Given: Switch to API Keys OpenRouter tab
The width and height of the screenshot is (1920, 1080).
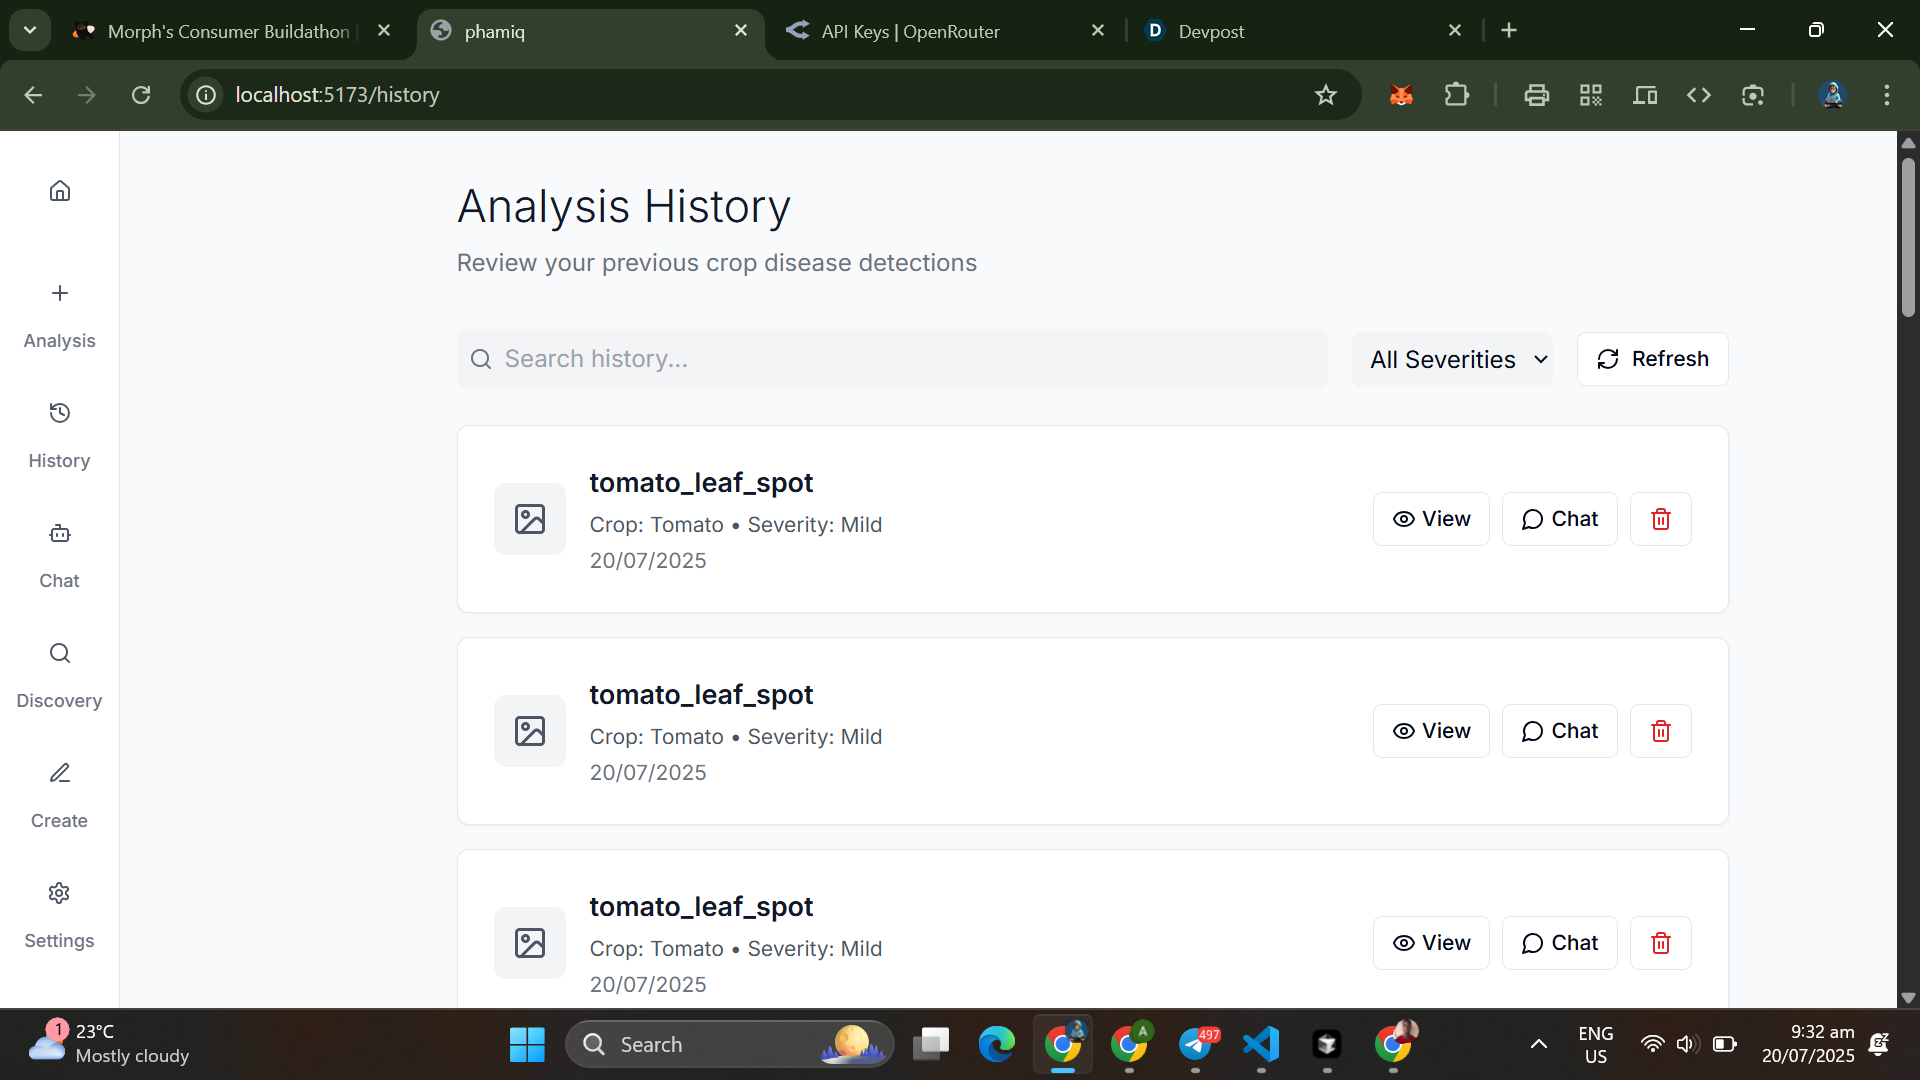Looking at the screenshot, I should 910,31.
